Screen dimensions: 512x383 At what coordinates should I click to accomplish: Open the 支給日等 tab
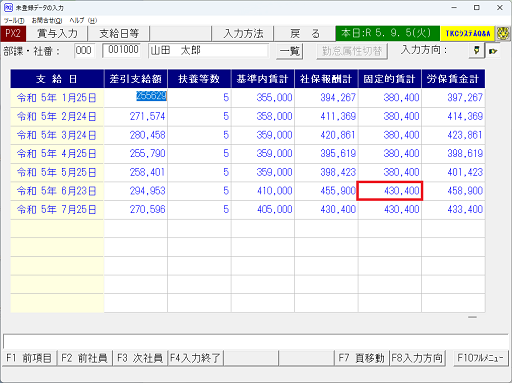(119, 34)
